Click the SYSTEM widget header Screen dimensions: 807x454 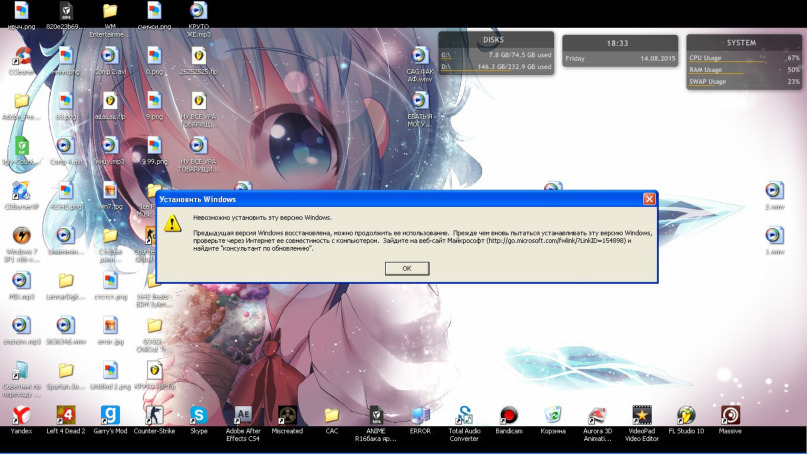[x=741, y=43]
